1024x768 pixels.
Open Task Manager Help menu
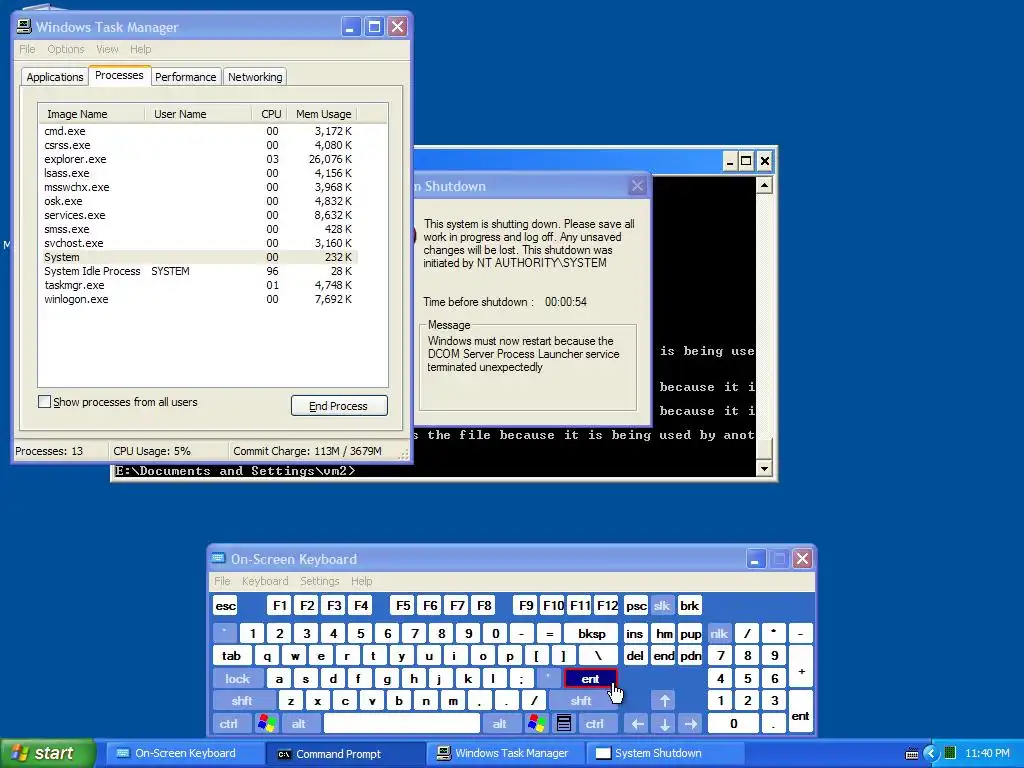pos(140,49)
